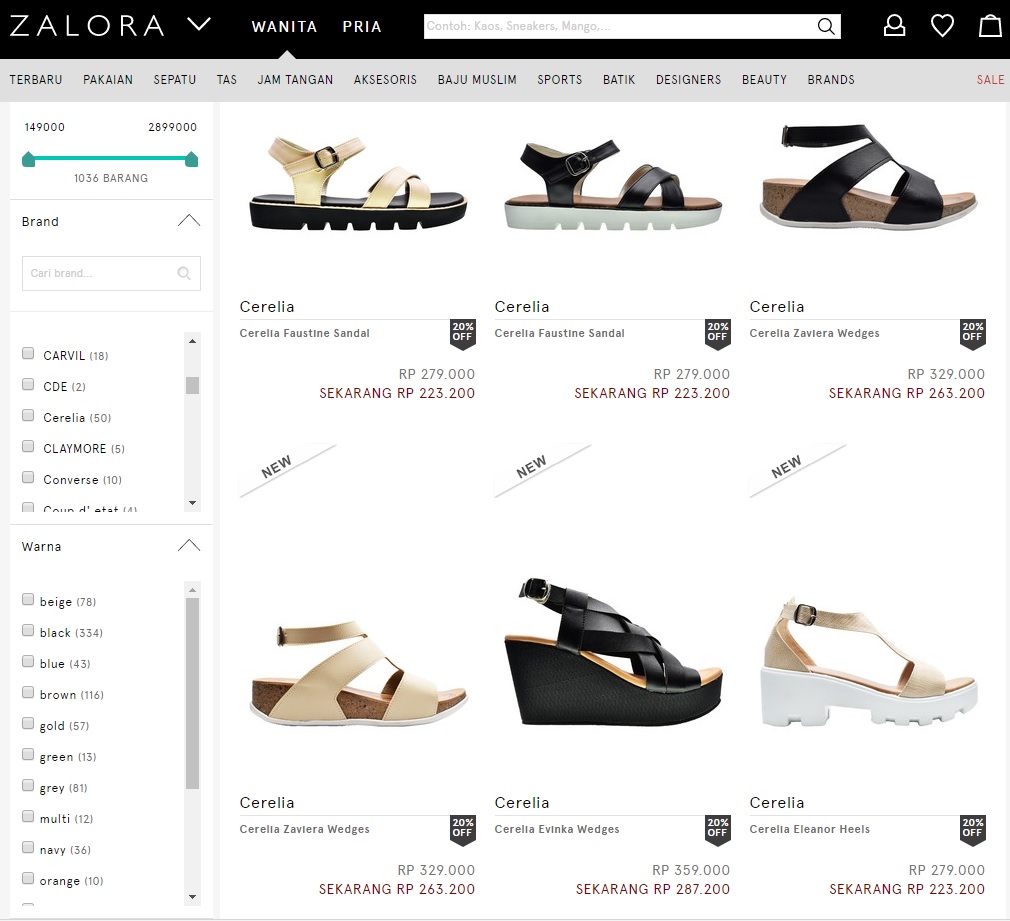Open the DESIGNERS menu
Viewport: 1010px width, 921px height.
[x=689, y=80]
